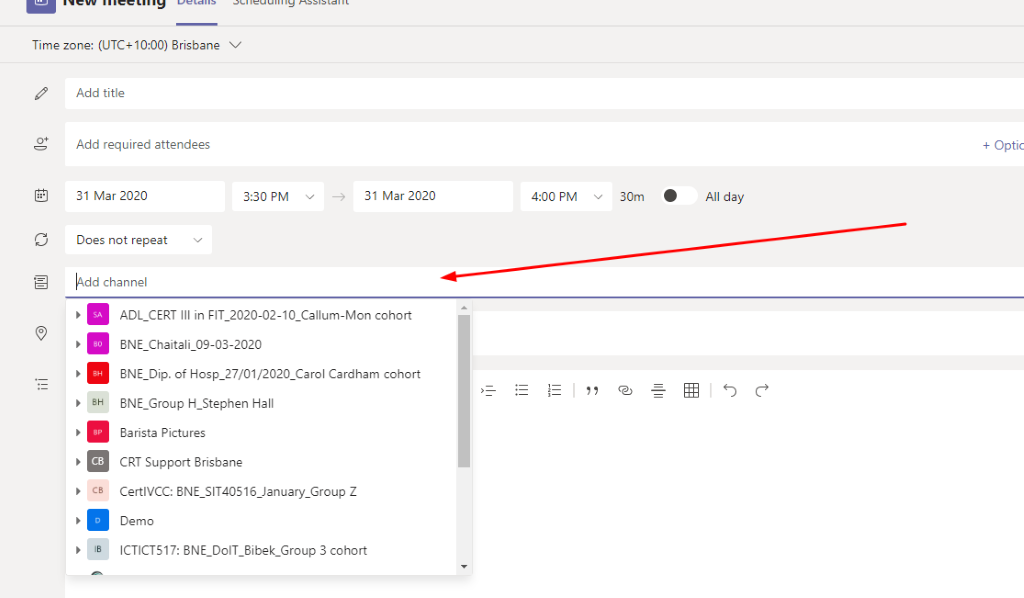Insert a bulleted list
The image size is (1024, 598).
pos(521,390)
